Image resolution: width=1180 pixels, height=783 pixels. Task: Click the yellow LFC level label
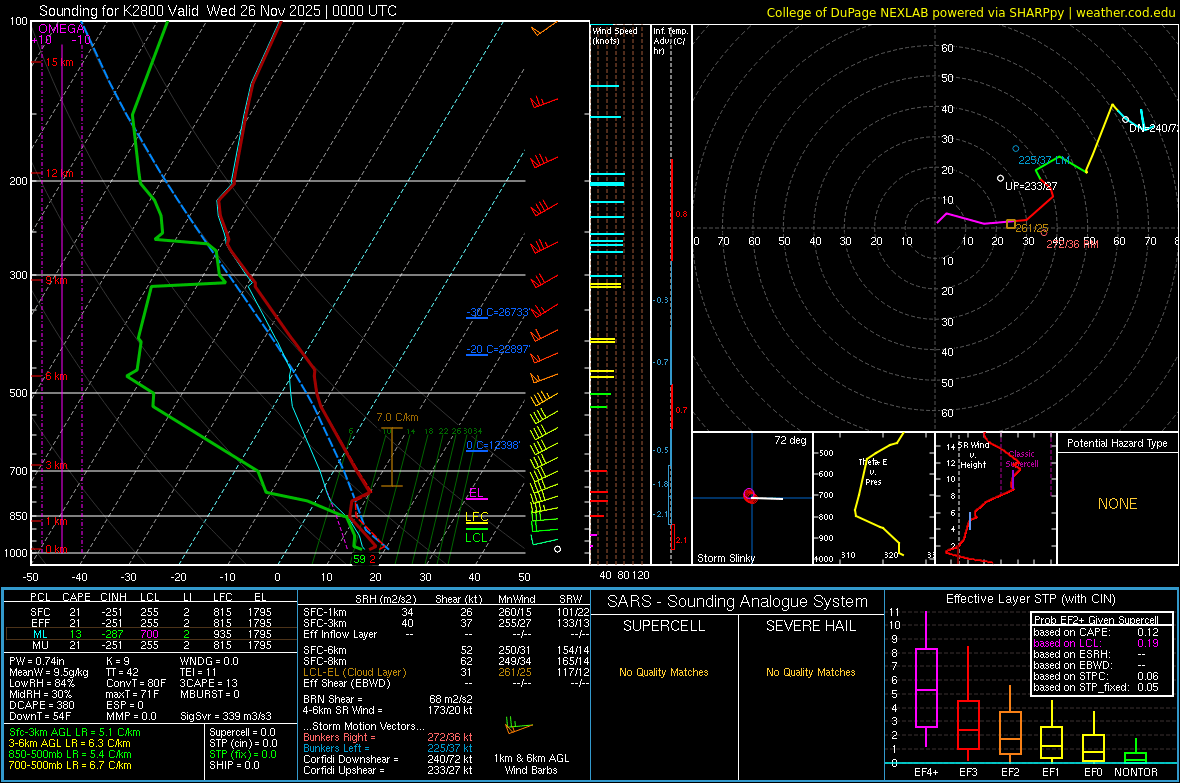tap(476, 517)
